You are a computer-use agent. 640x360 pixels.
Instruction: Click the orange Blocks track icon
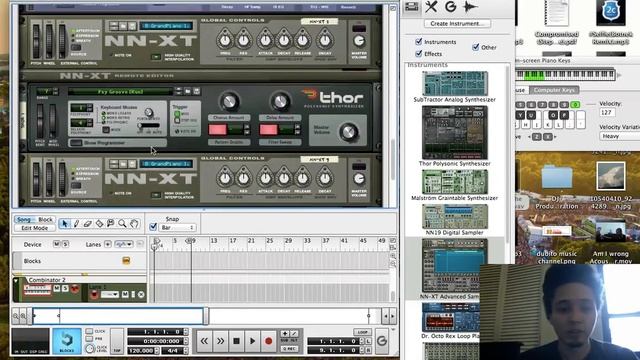[126, 260]
